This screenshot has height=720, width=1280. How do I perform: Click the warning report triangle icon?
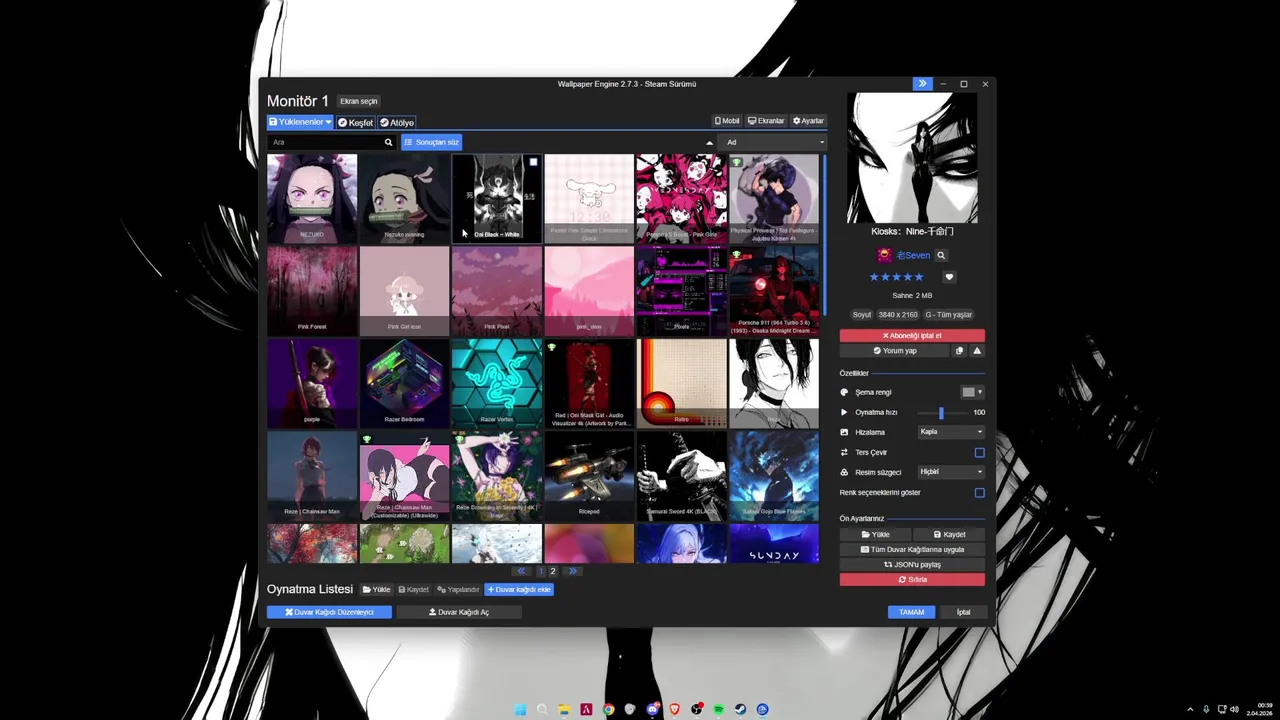[977, 351]
